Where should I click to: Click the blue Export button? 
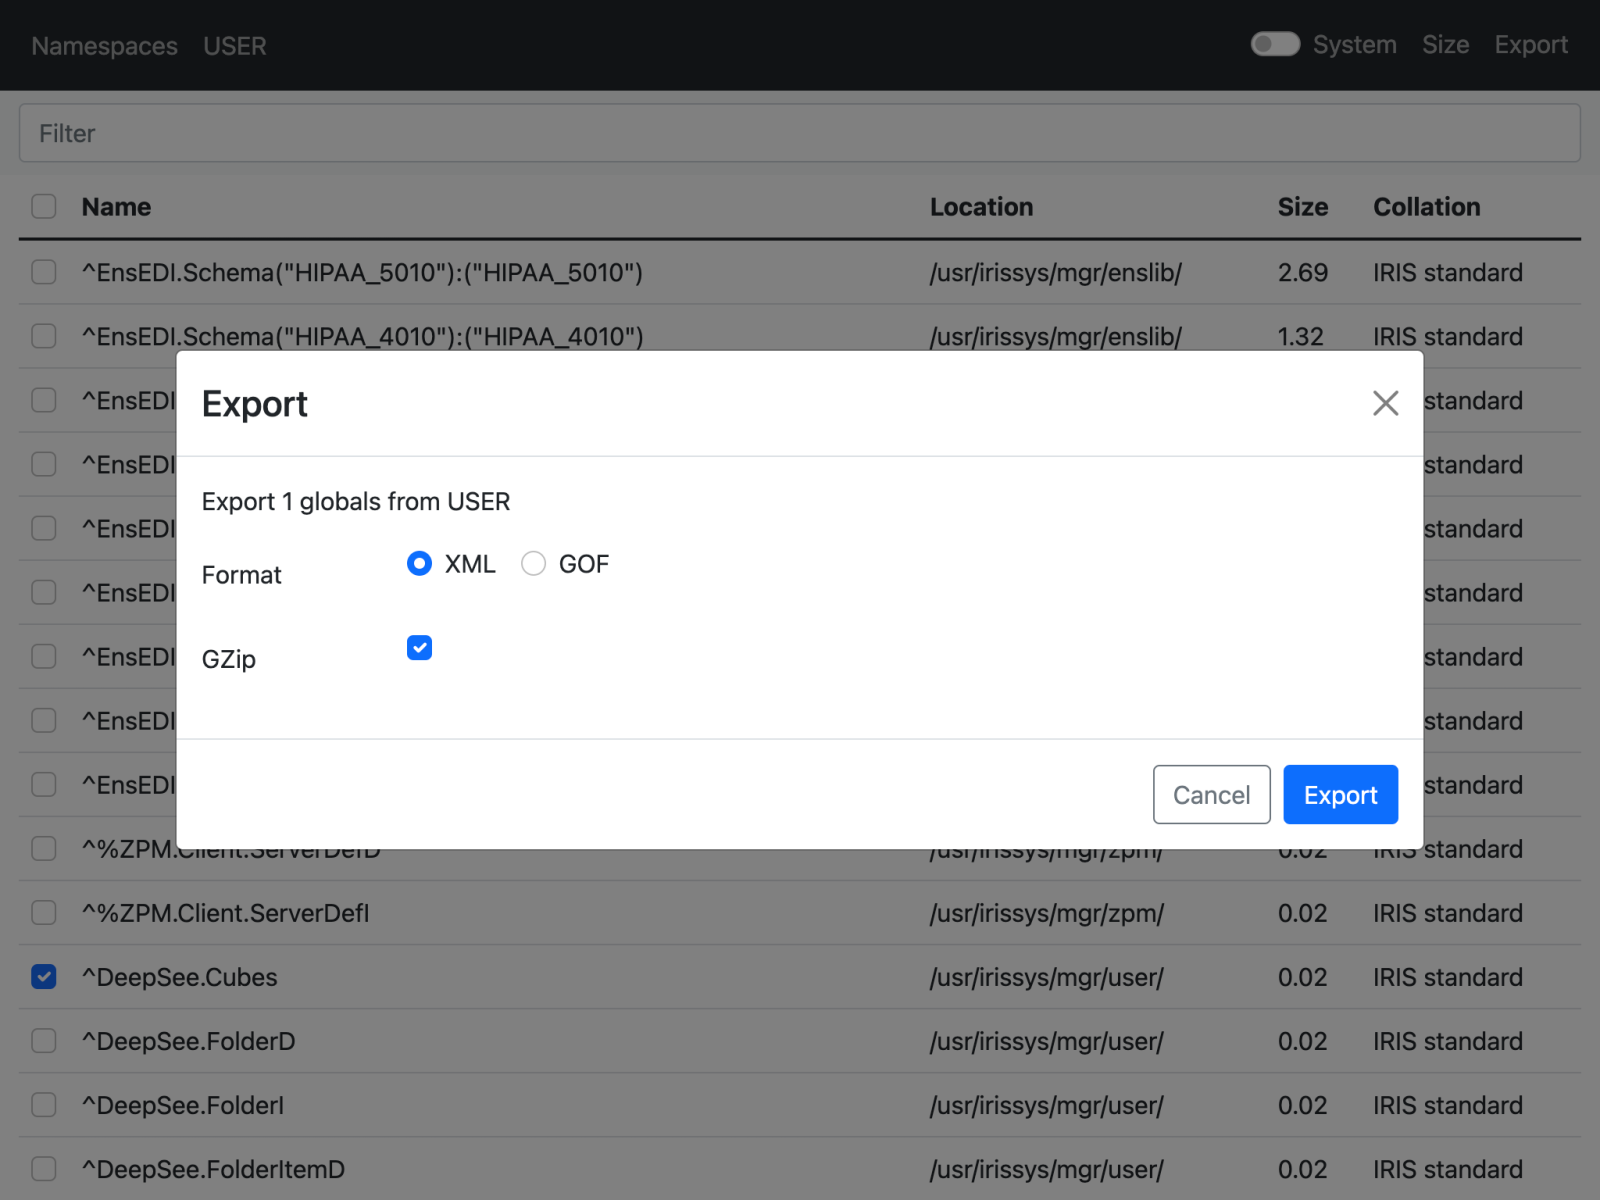click(1340, 795)
